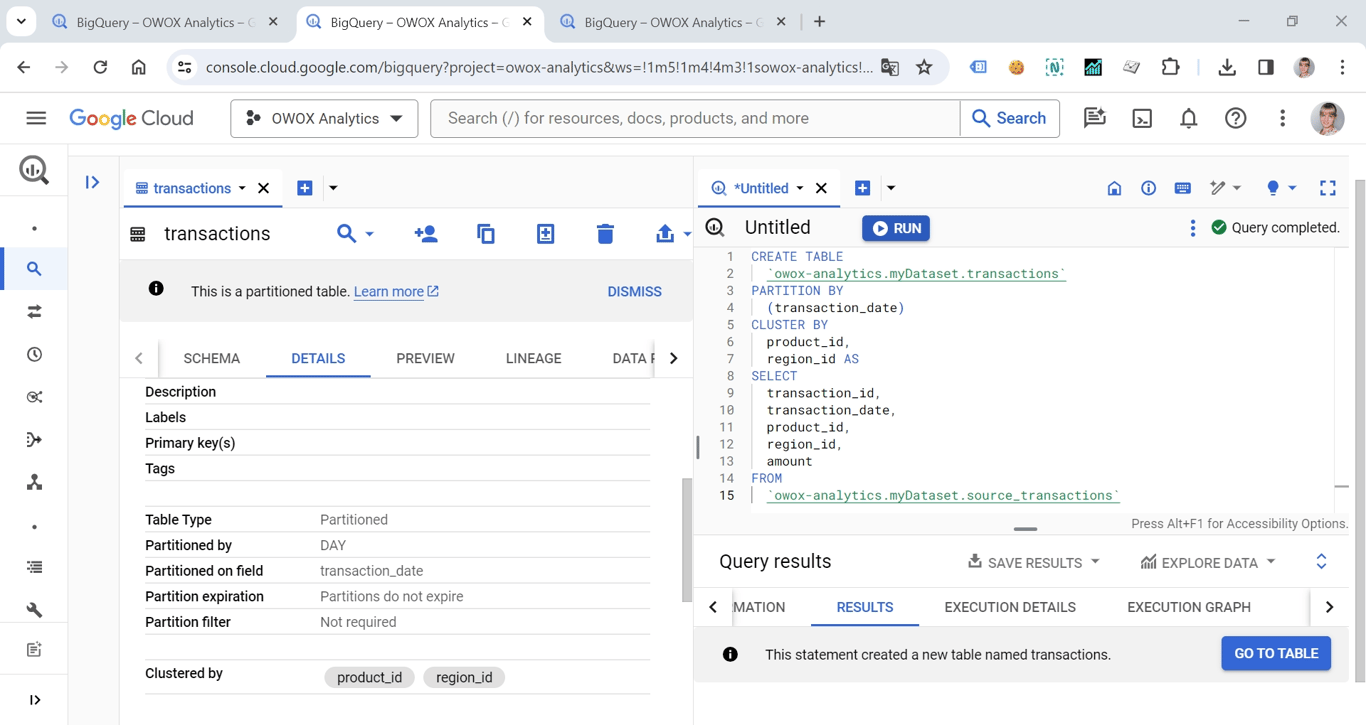Open Scheduled queries clock icon
Image resolution: width=1366 pixels, height=725 pixels.
(34, 354)
